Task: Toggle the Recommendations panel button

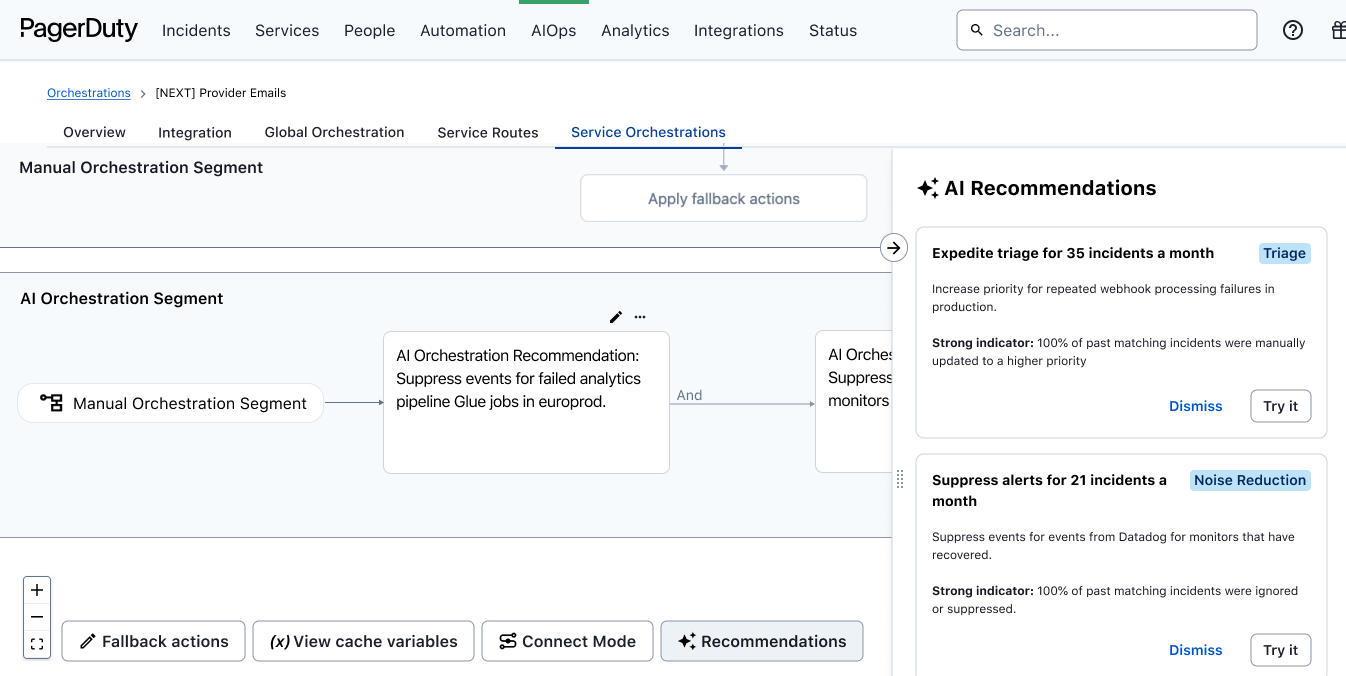Action: click(x=761, y=641)
